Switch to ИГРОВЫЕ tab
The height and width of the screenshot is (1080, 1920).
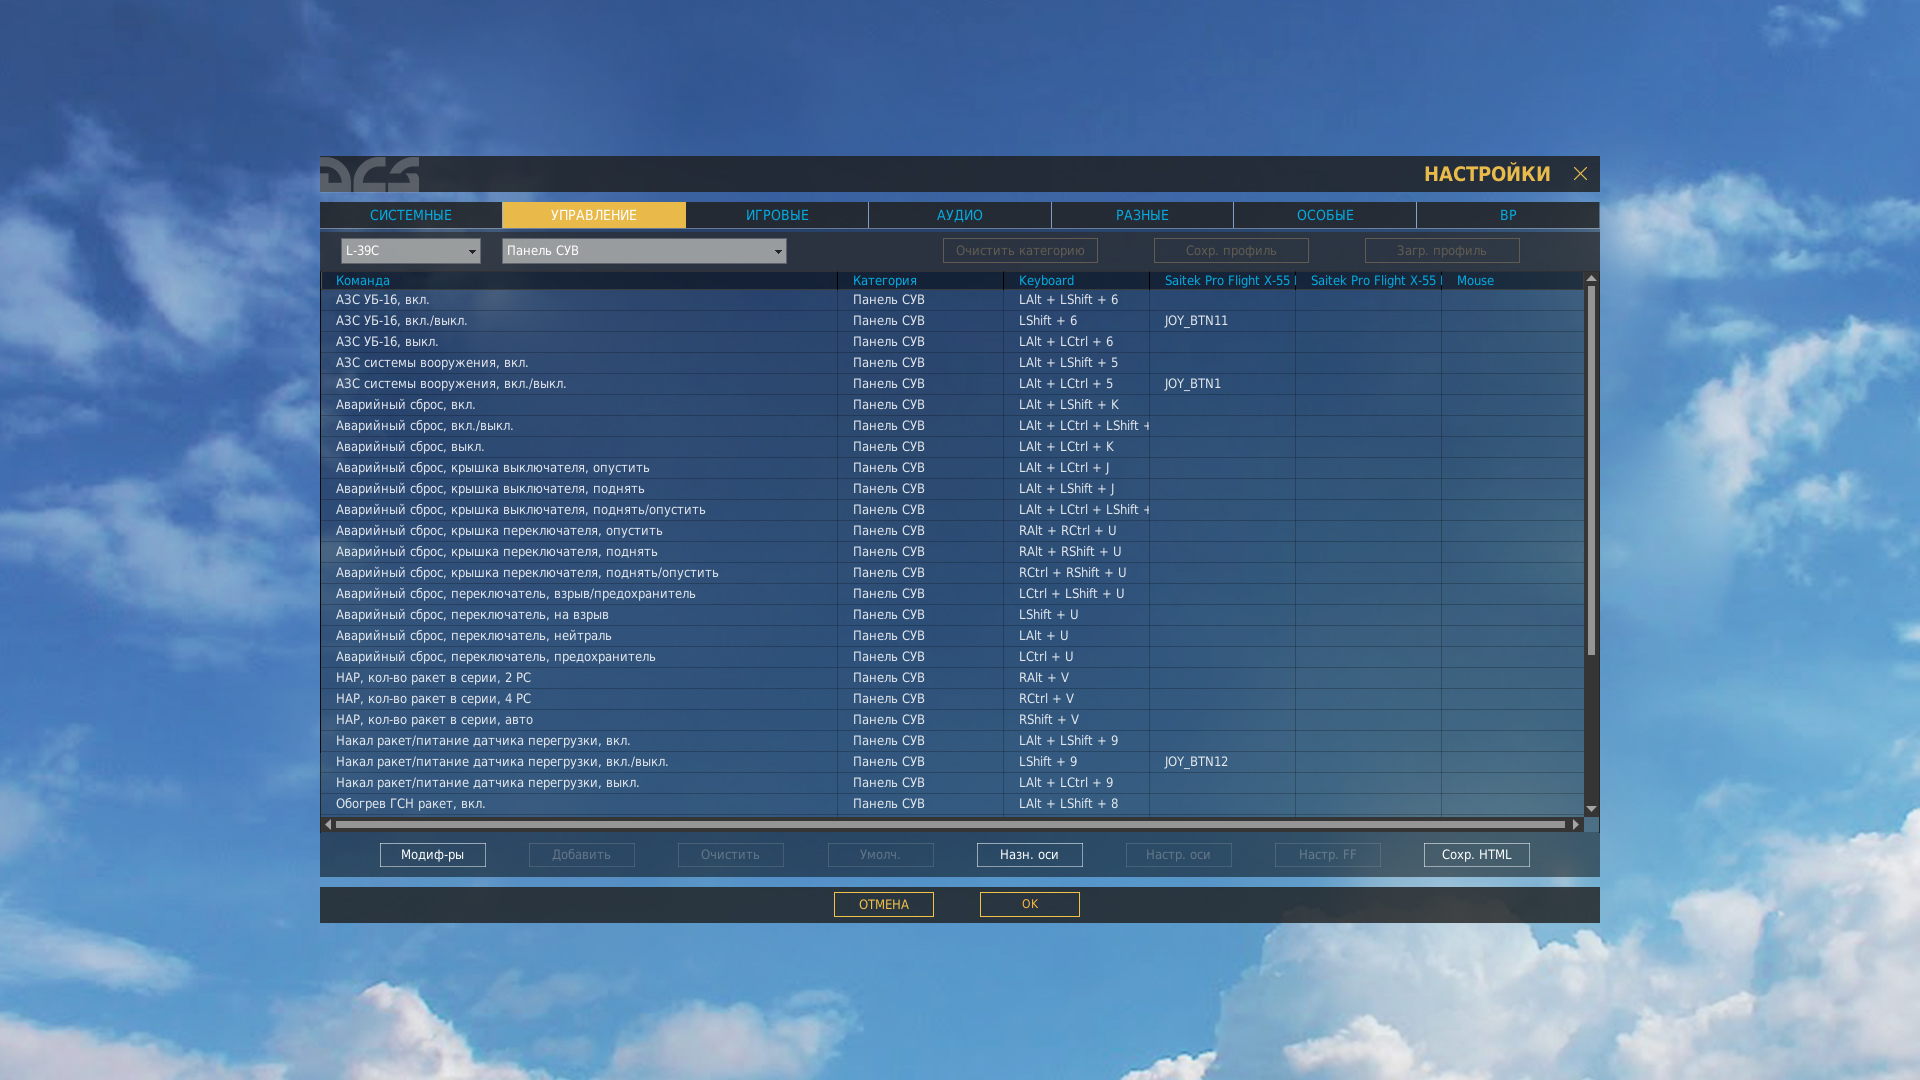point(777,215)
